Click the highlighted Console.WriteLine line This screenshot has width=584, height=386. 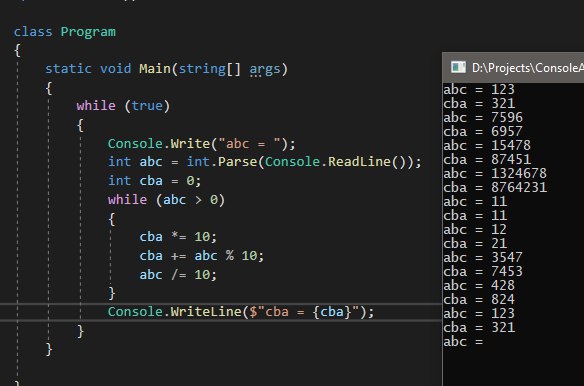pos(241,312)
